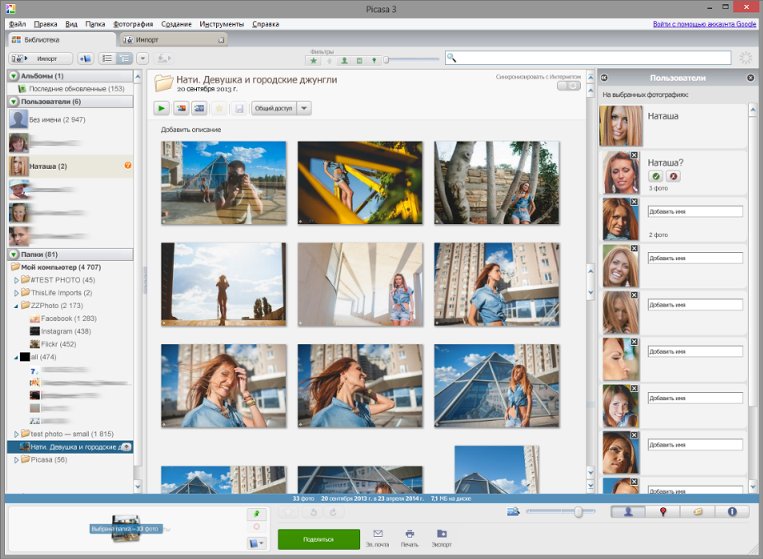The image size is (763, 559).
Task: Play slideshow with the green play button
Action: click(162, 108)
